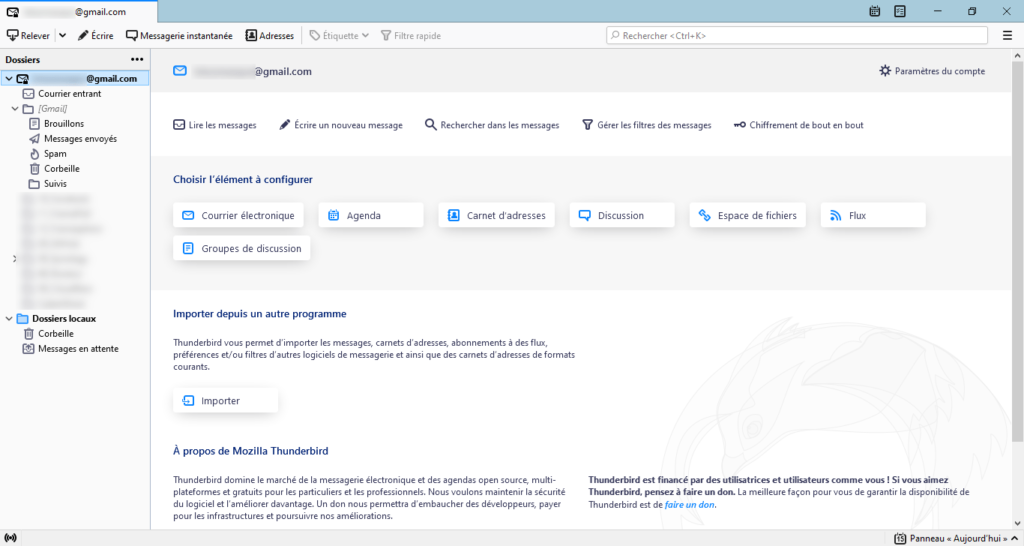
Task: Open the calendar tab icon in title bar
Action: point(874,11)
